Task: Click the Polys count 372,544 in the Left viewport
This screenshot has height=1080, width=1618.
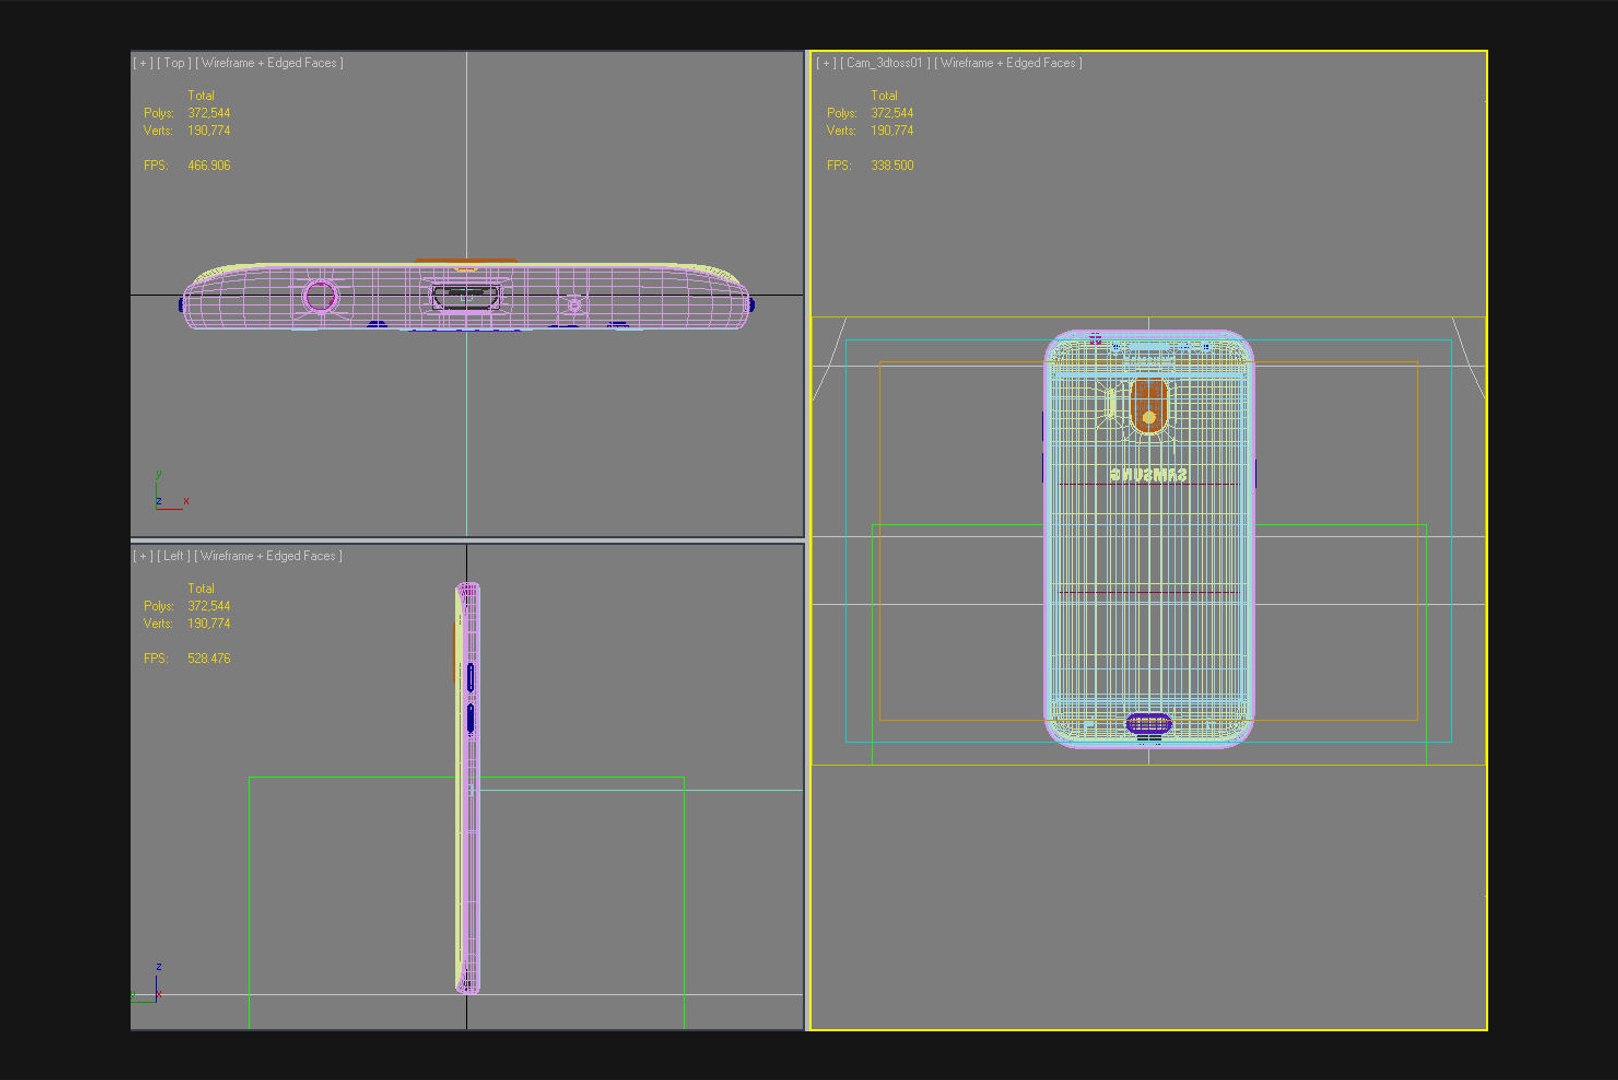Action: (209, 607)
